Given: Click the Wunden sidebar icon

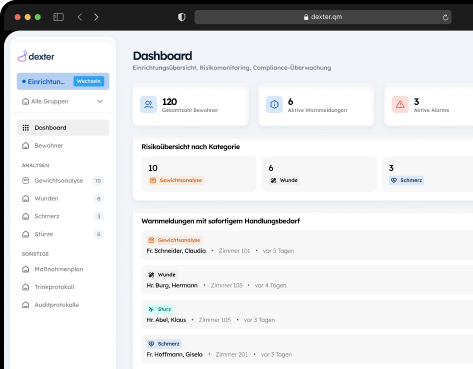Looking at the screenshot, I should pyautogui.click(x=26, y=199).
